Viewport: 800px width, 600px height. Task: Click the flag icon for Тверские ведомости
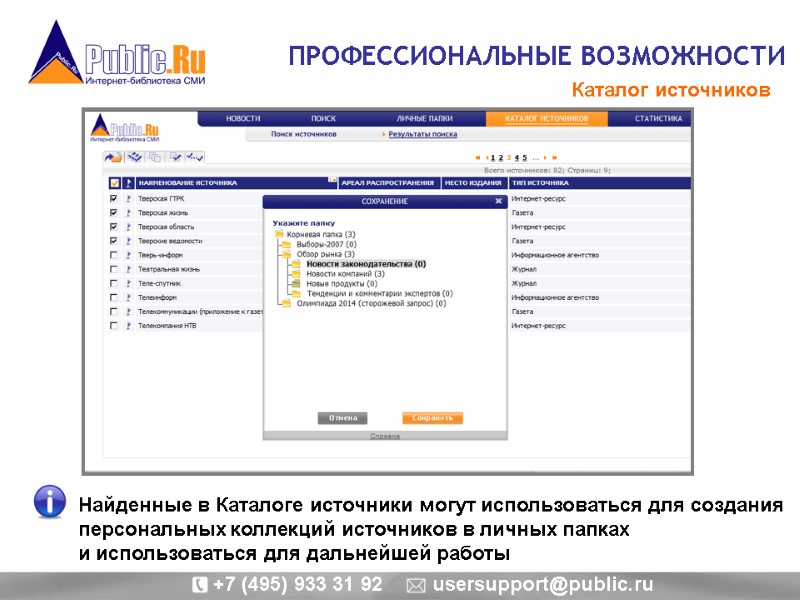pos(129,241)
